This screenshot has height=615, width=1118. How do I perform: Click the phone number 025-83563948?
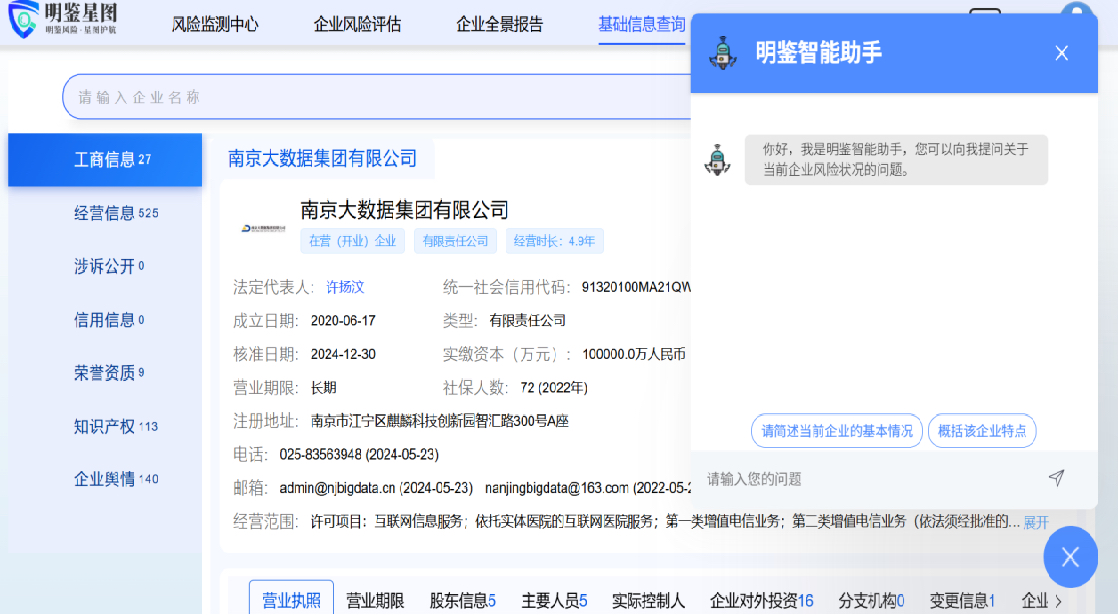coord(321,454)
